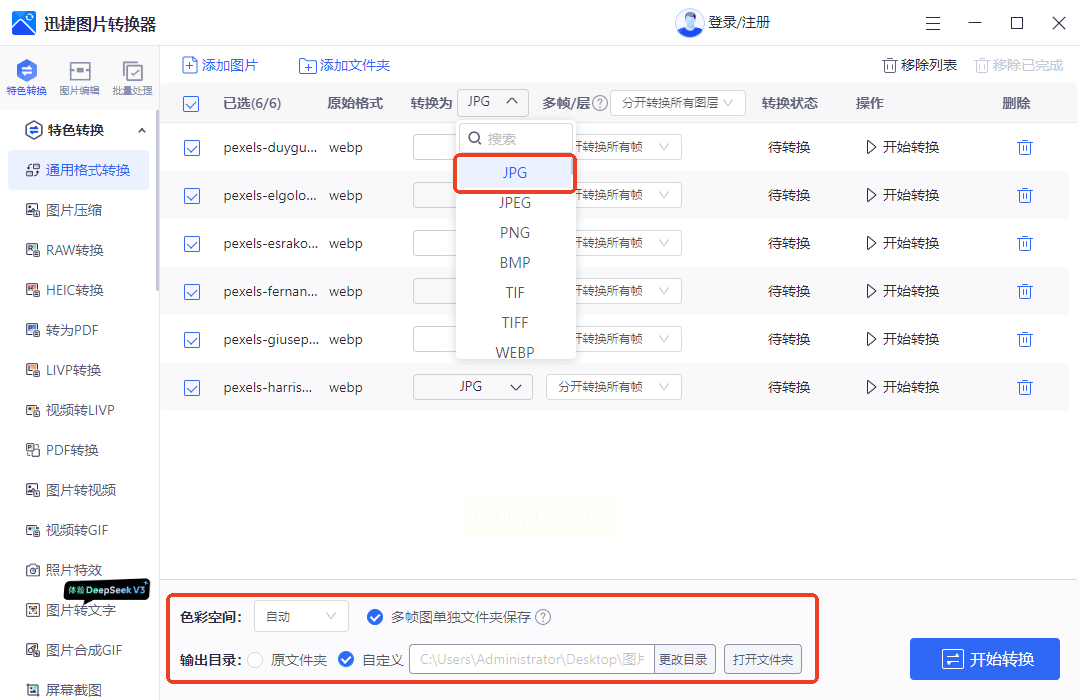The height and width of the screenshot is (700, 1080).
Task: Click the 添加文件夹 add folder icon
Action: coord(308,66)
